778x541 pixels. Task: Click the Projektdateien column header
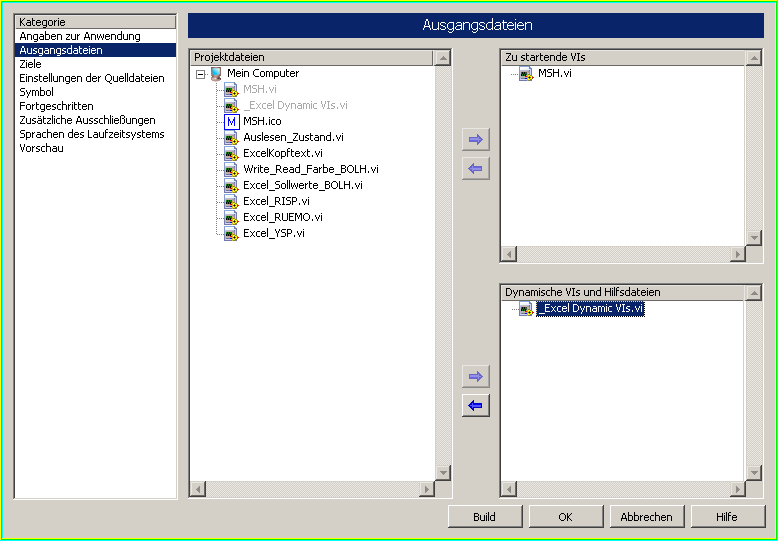click(x=312, y=58)
